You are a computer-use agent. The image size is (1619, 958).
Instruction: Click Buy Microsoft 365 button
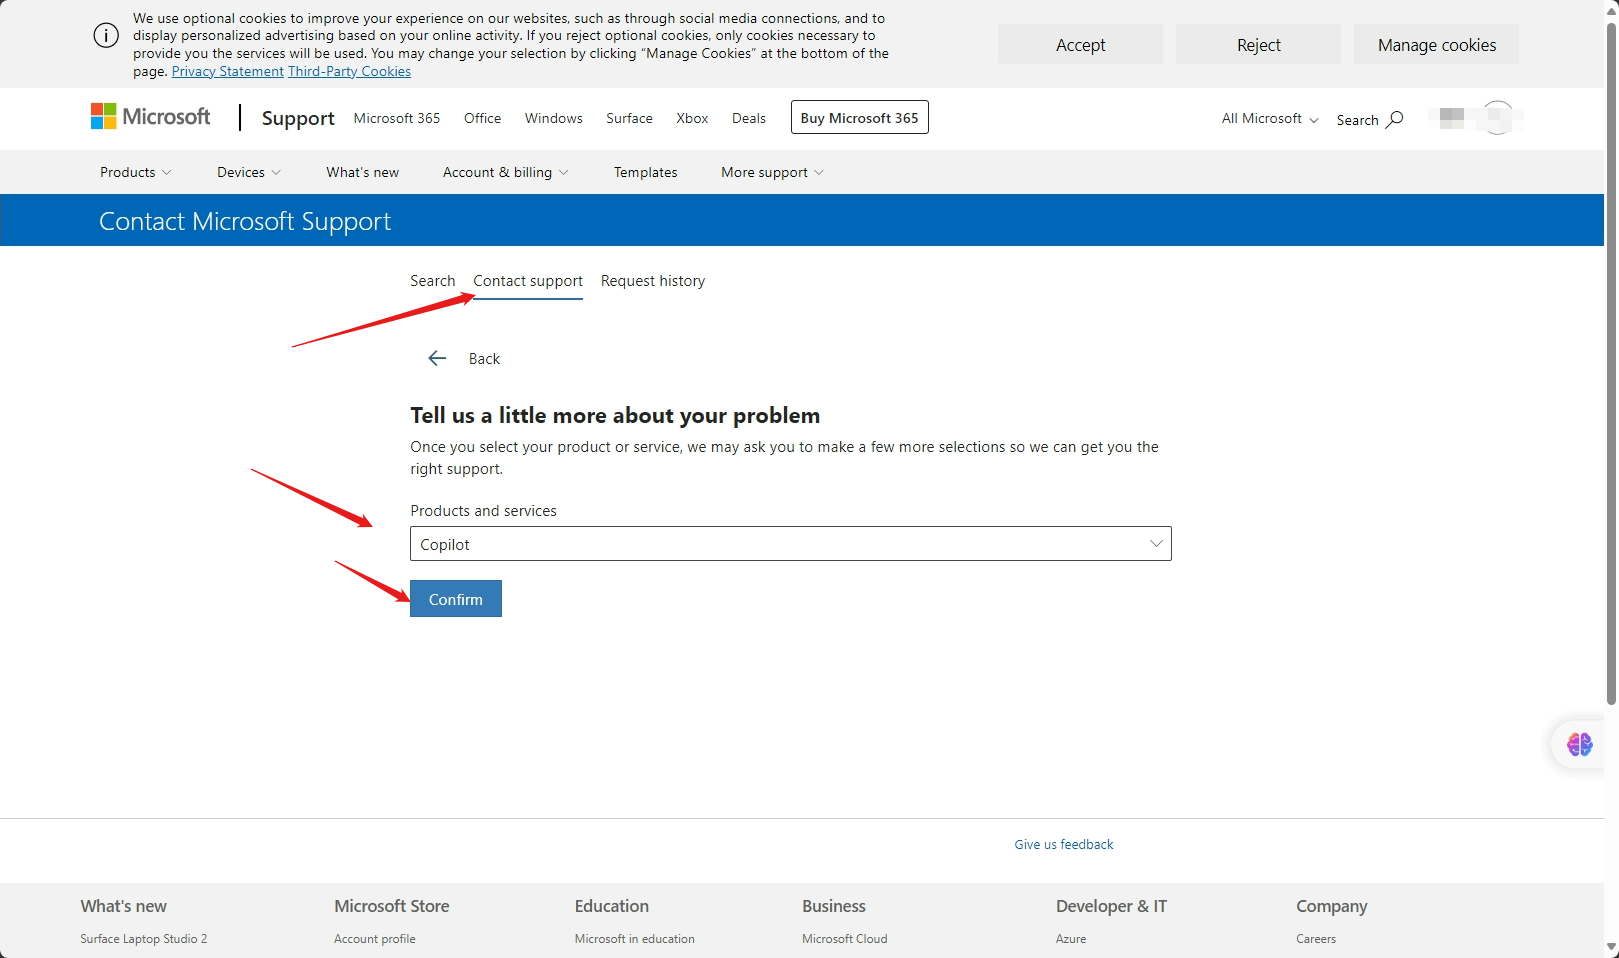[x=859, y=117]
